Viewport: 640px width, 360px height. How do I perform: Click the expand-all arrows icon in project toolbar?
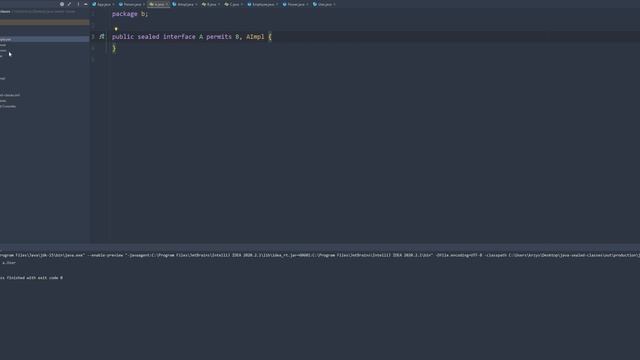(69, 4)
